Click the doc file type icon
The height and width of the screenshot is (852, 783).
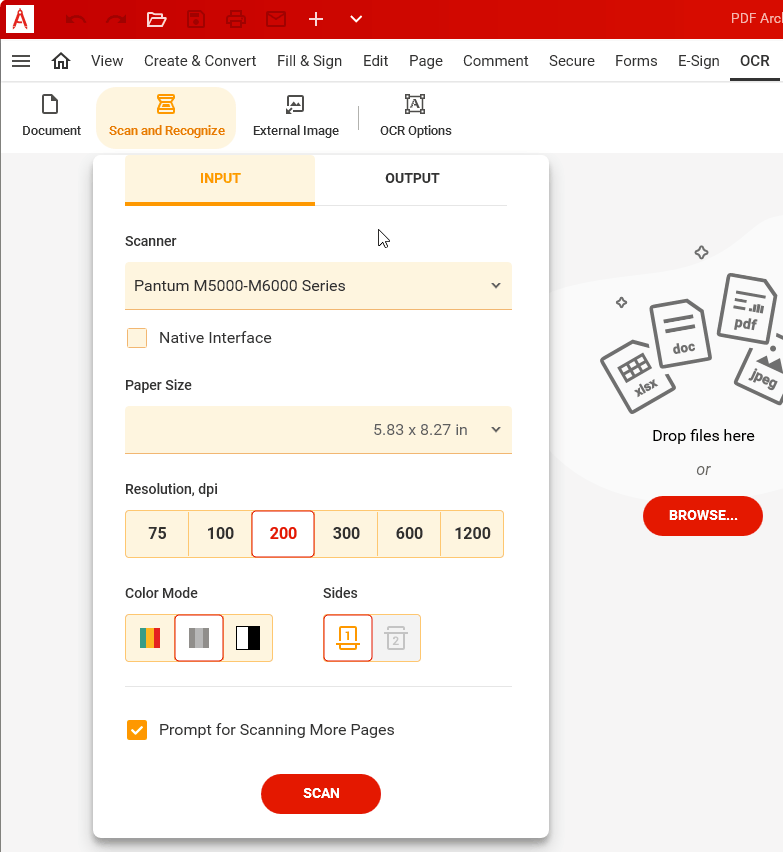pos(681,333)
